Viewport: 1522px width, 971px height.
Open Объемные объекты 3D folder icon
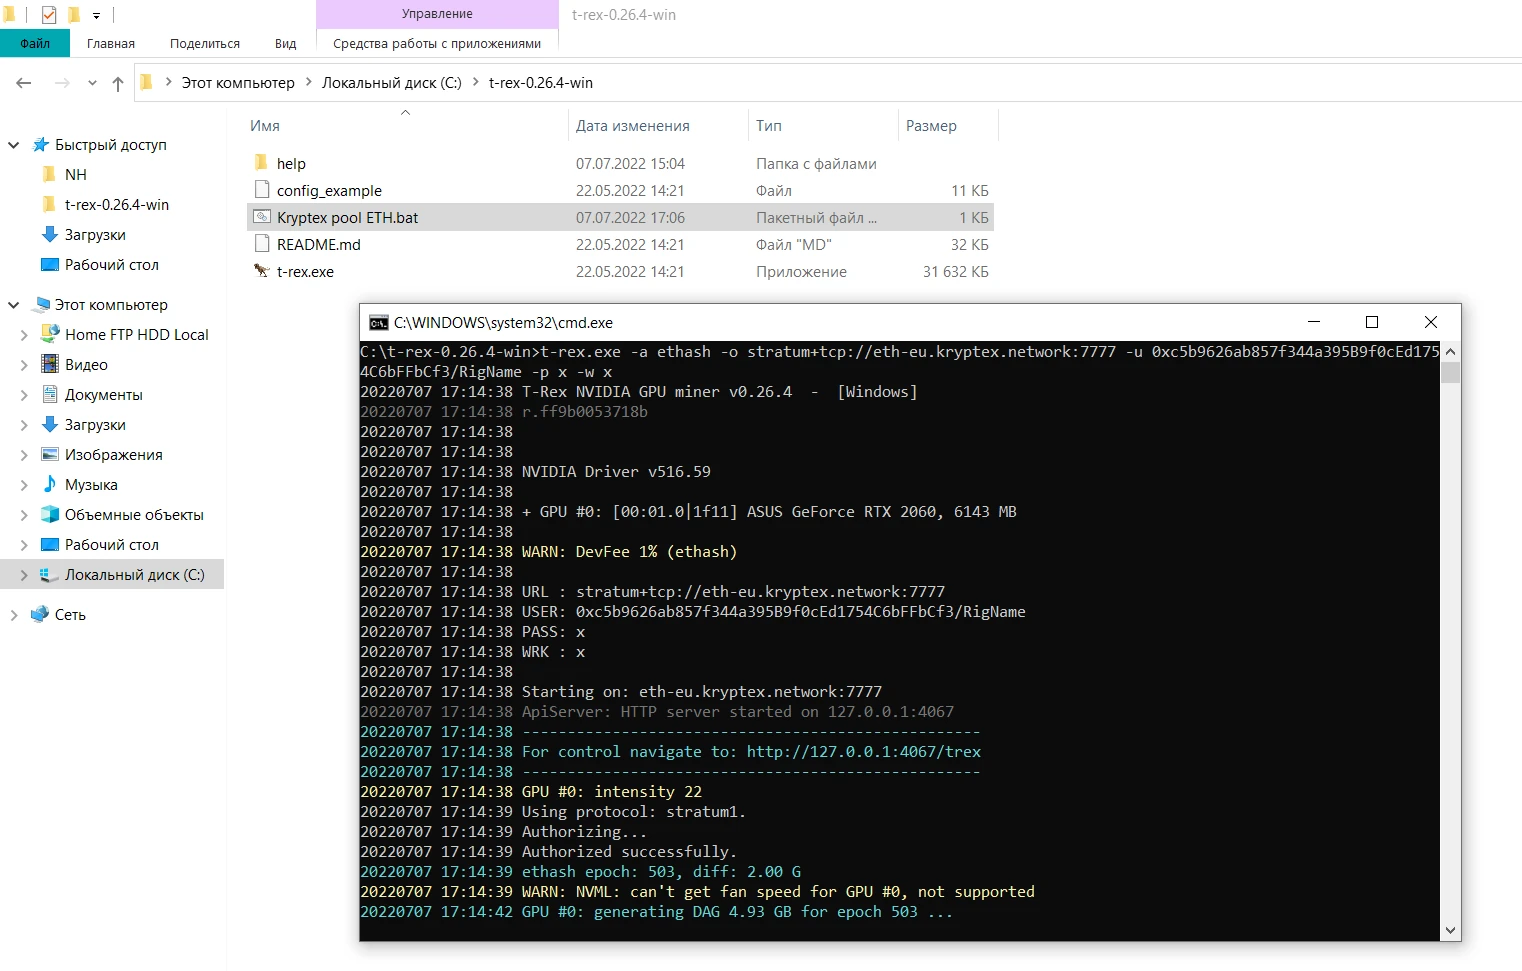50,515
